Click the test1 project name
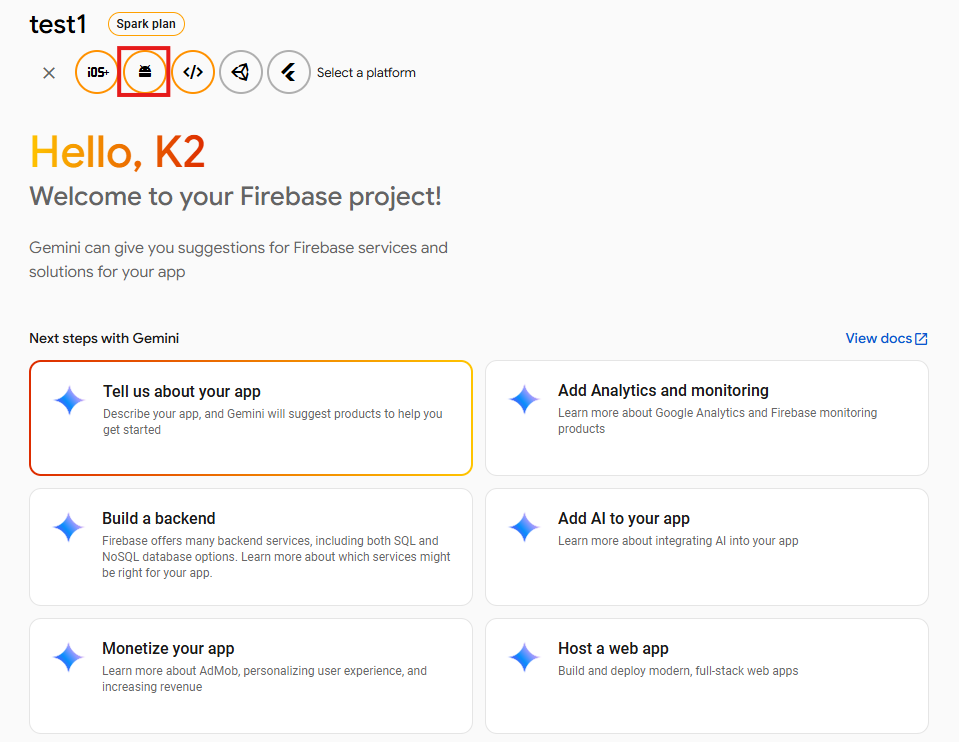Viewport: 959px width, 742px height. click(x=58, y=24)
